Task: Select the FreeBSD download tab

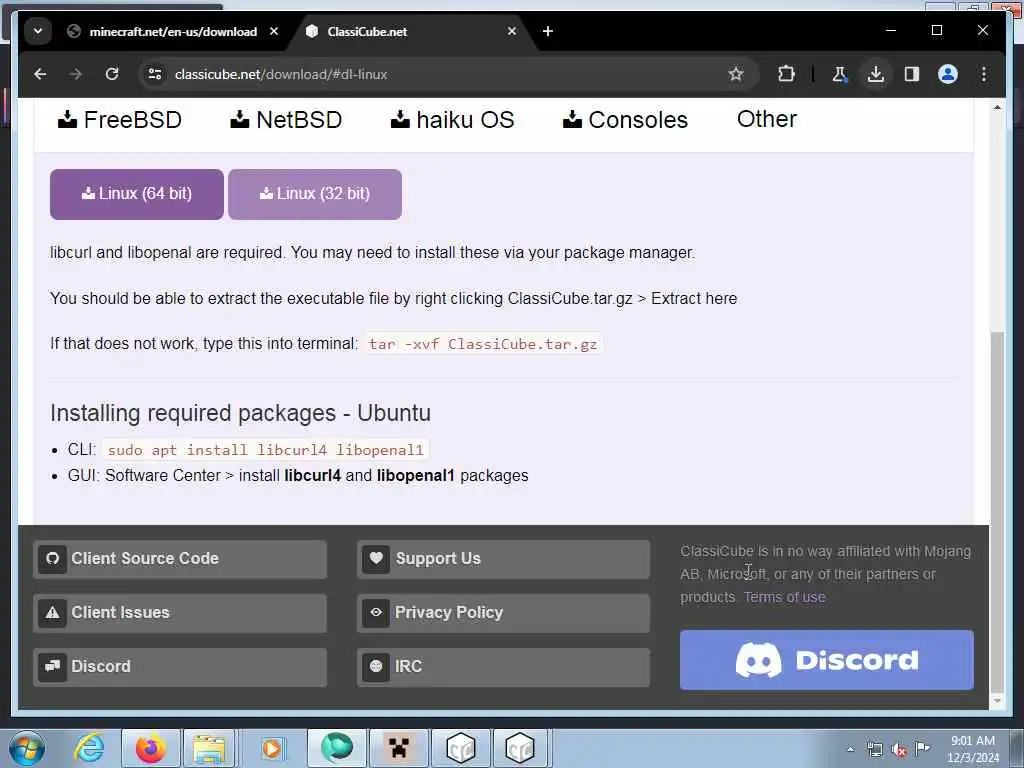Action: (120, 120)
